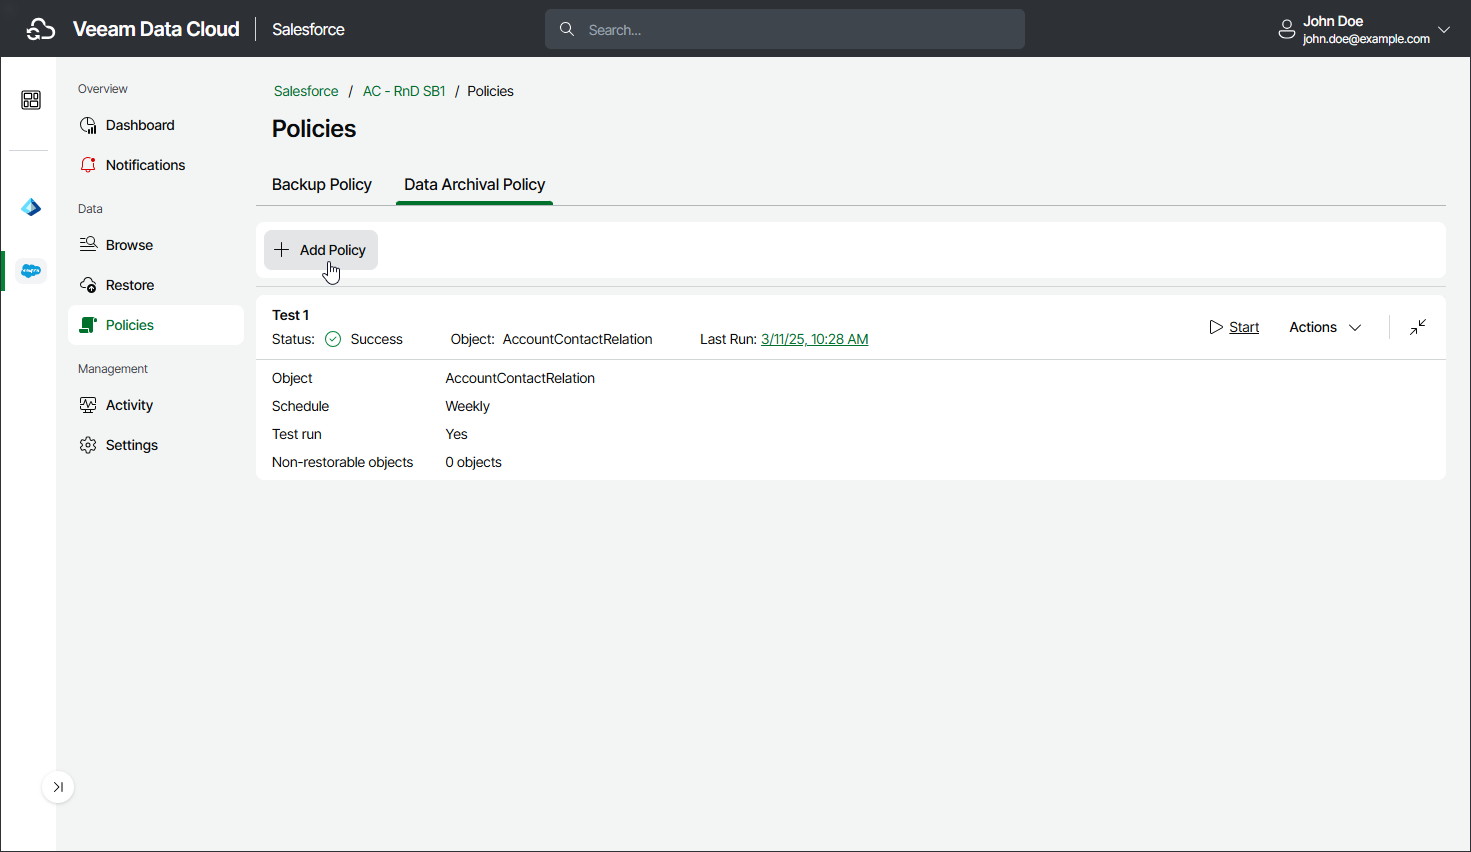Viewport: 1471px width, 852px height.
Task: Open Activity in the sidebar
Action: (156, 405)
